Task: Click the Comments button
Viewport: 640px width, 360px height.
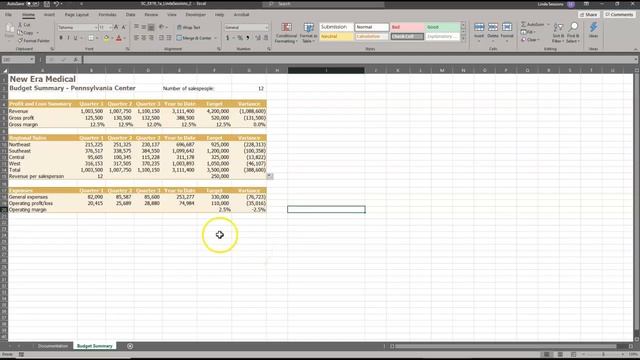Action: pyautogui.click(x=619, y=15)
